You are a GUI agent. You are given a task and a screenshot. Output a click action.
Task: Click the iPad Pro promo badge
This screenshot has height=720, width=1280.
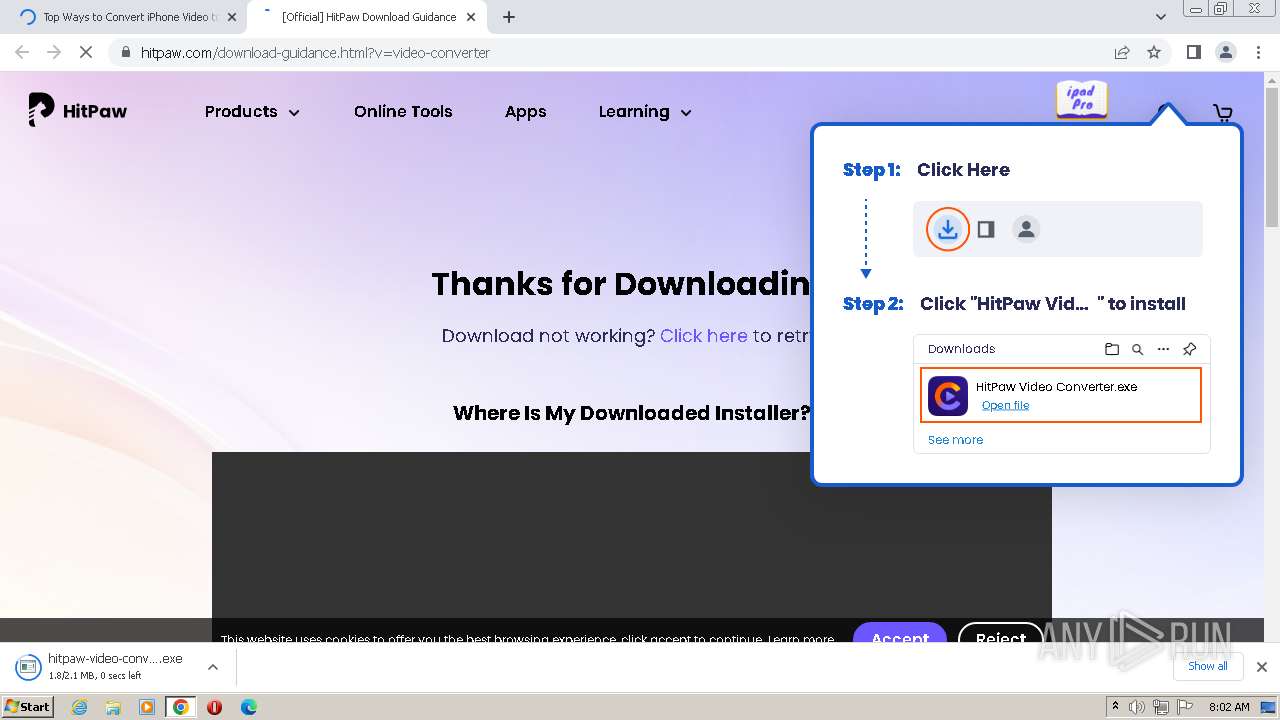(1082, 99)
